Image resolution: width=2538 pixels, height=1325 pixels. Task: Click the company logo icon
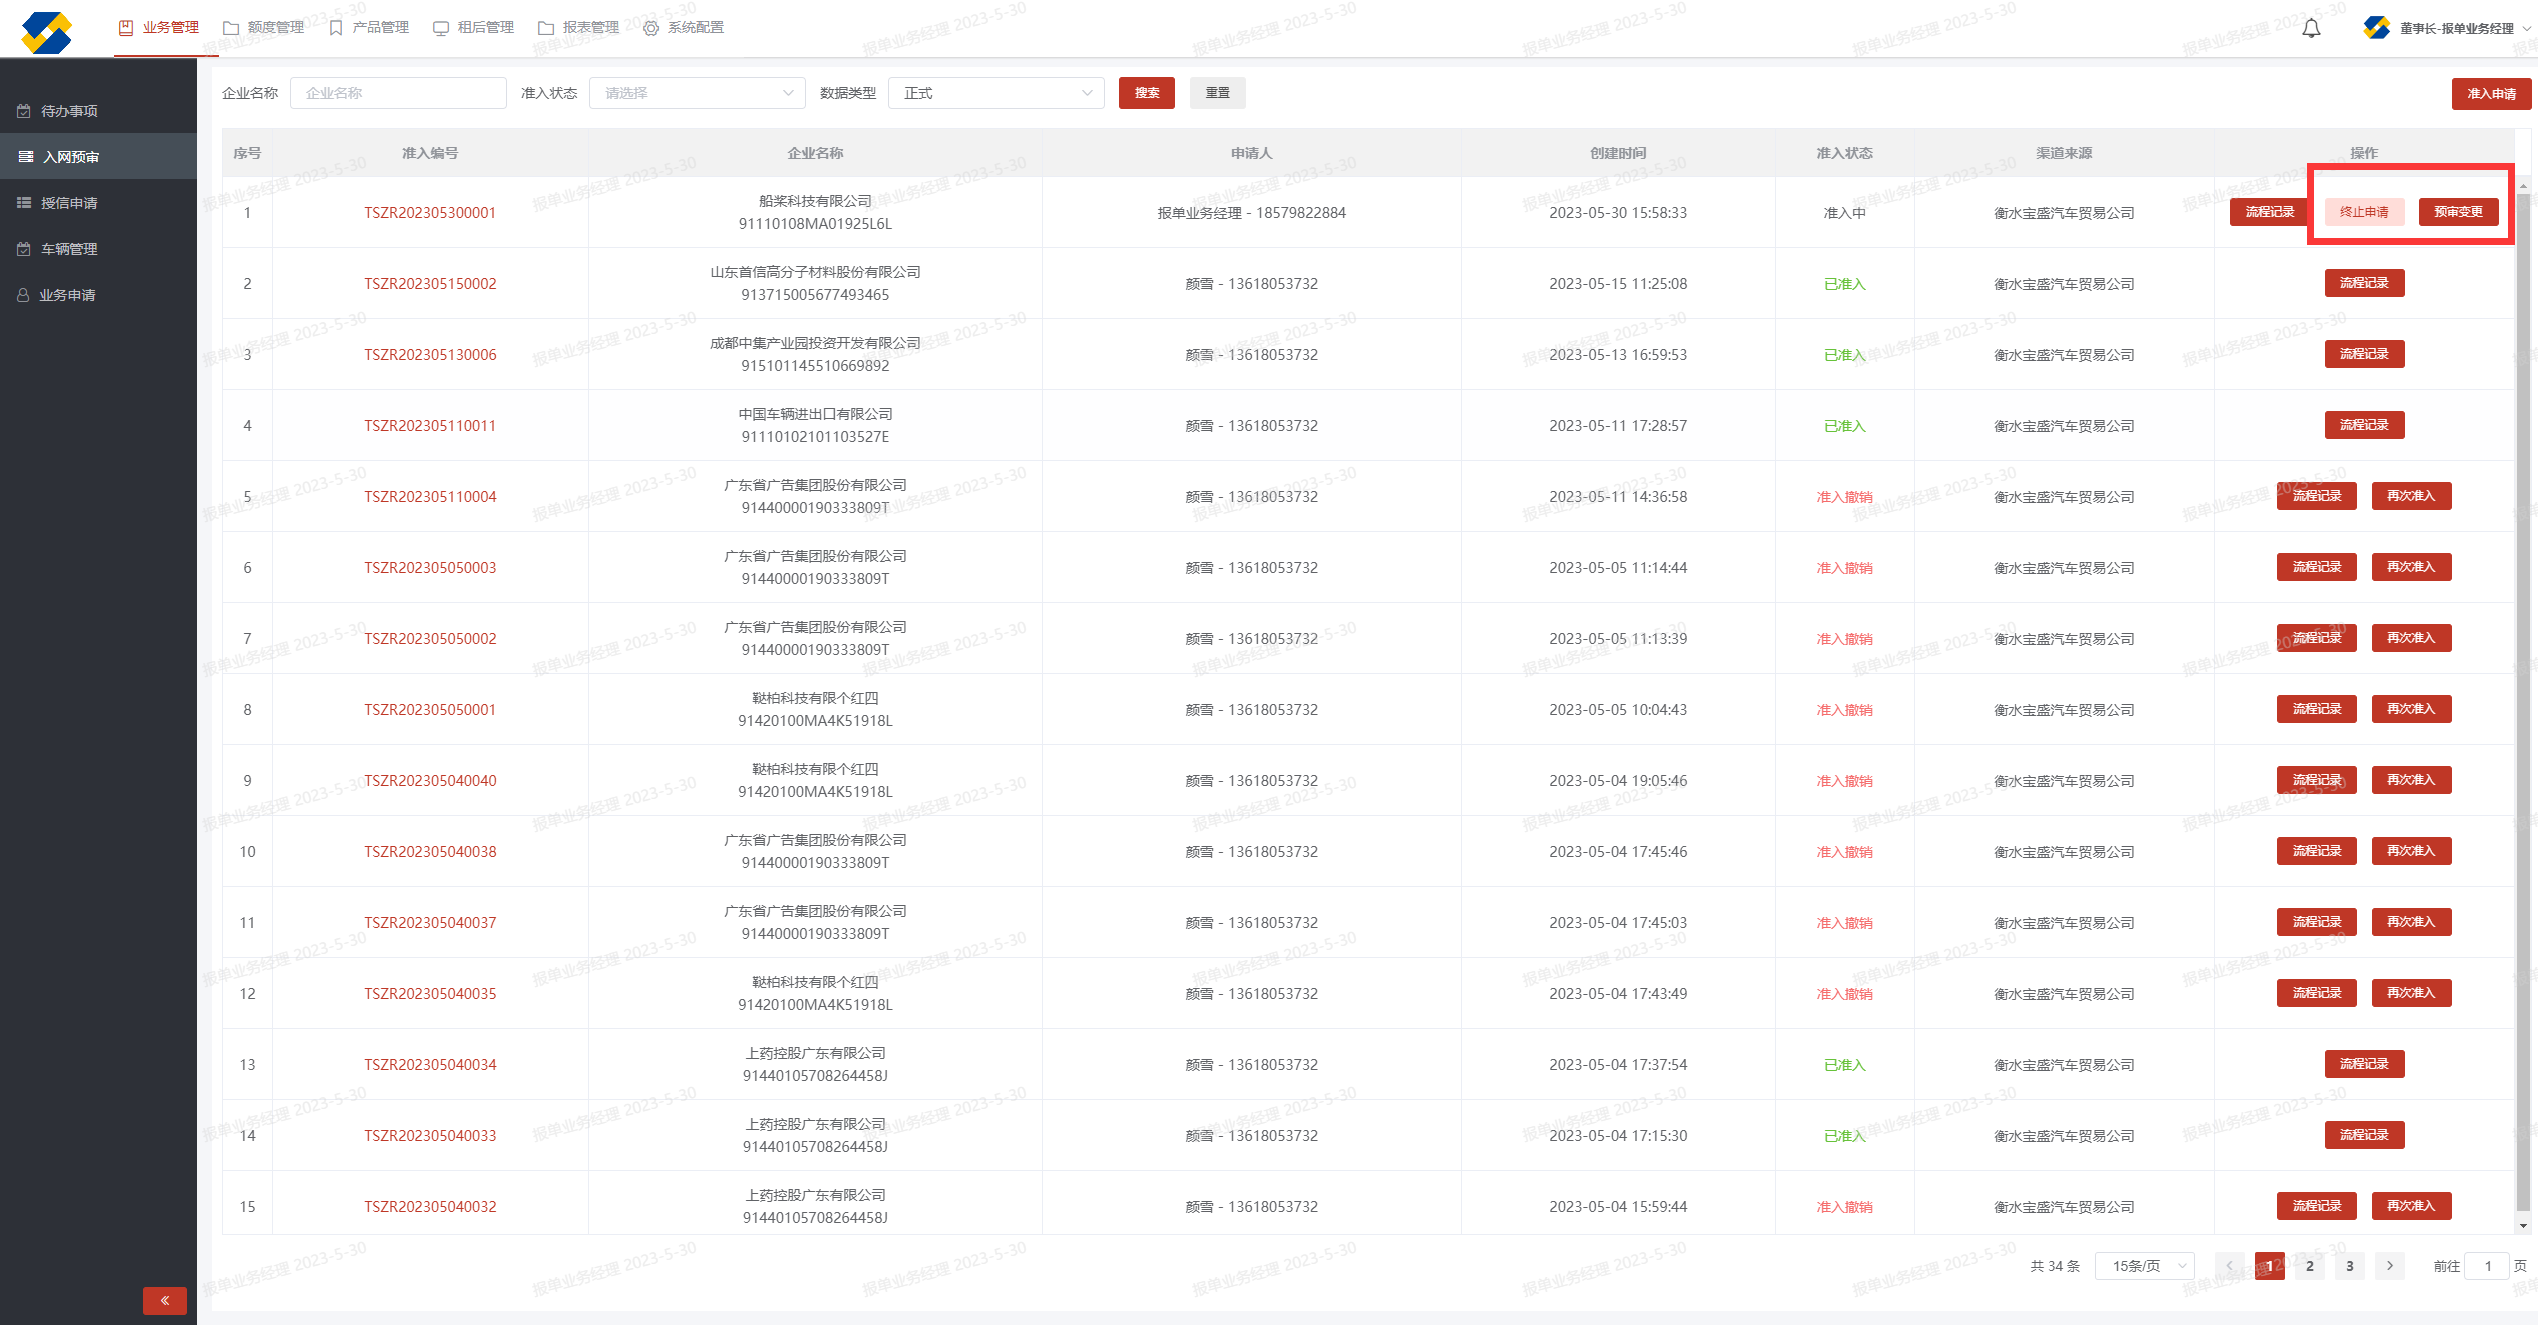coord(47,32)
